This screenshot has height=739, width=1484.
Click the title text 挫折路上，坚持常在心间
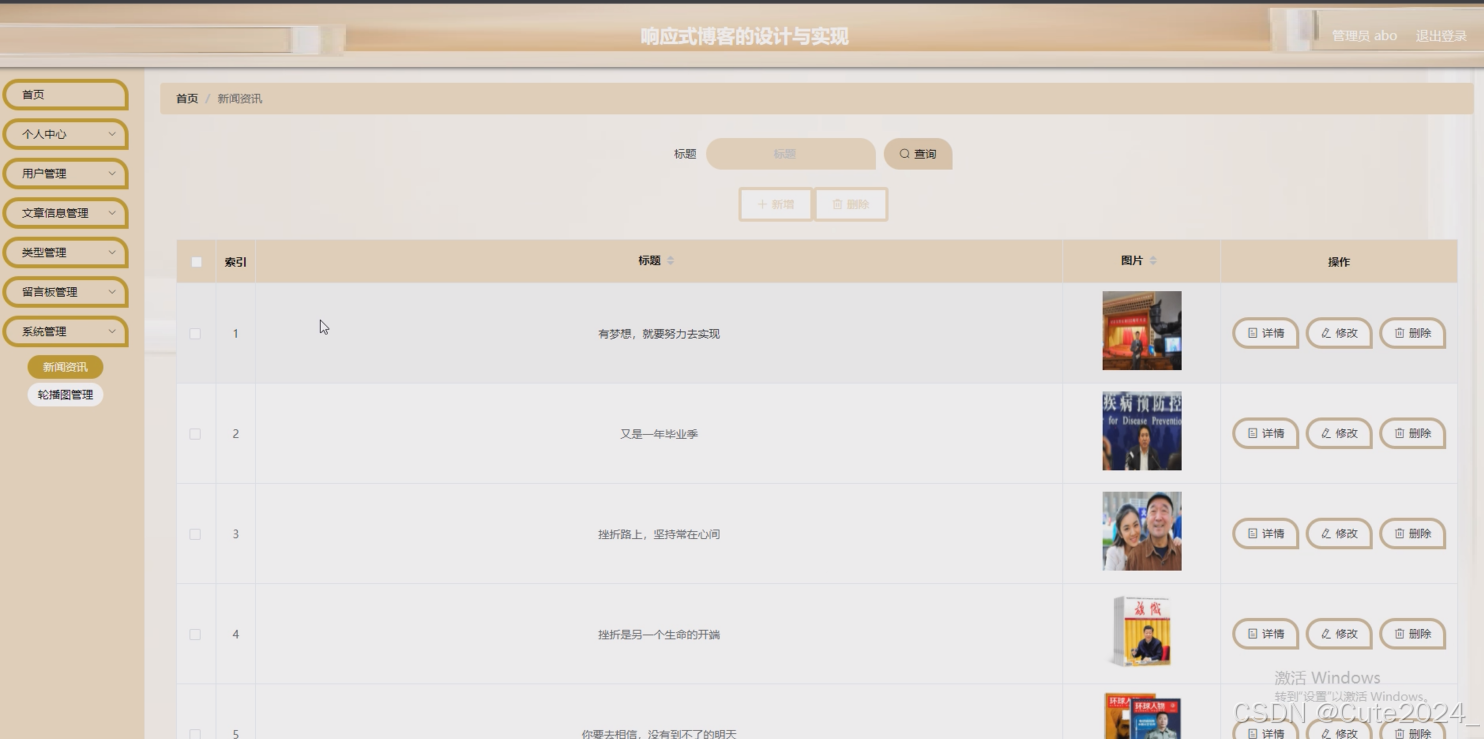click(659, 534)
